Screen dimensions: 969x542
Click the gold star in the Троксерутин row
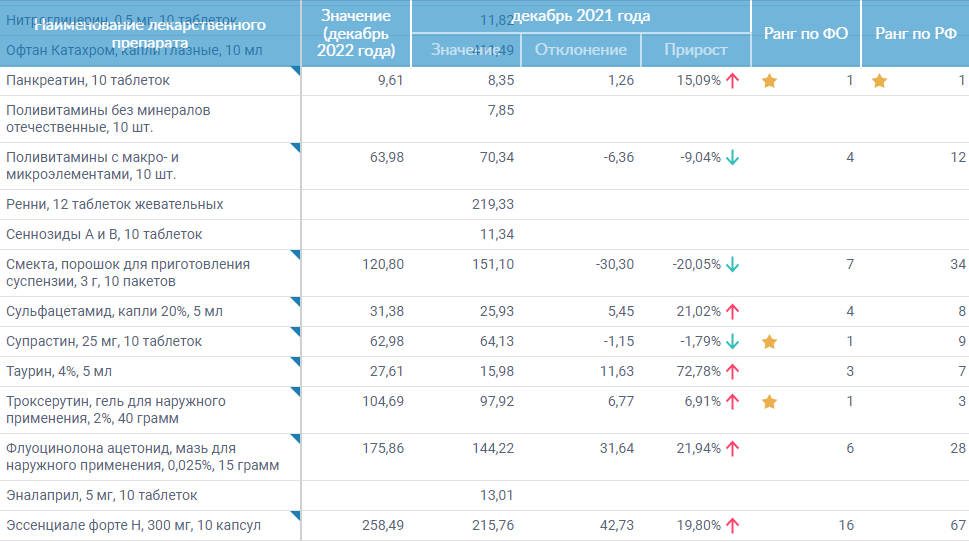[769, 402]
